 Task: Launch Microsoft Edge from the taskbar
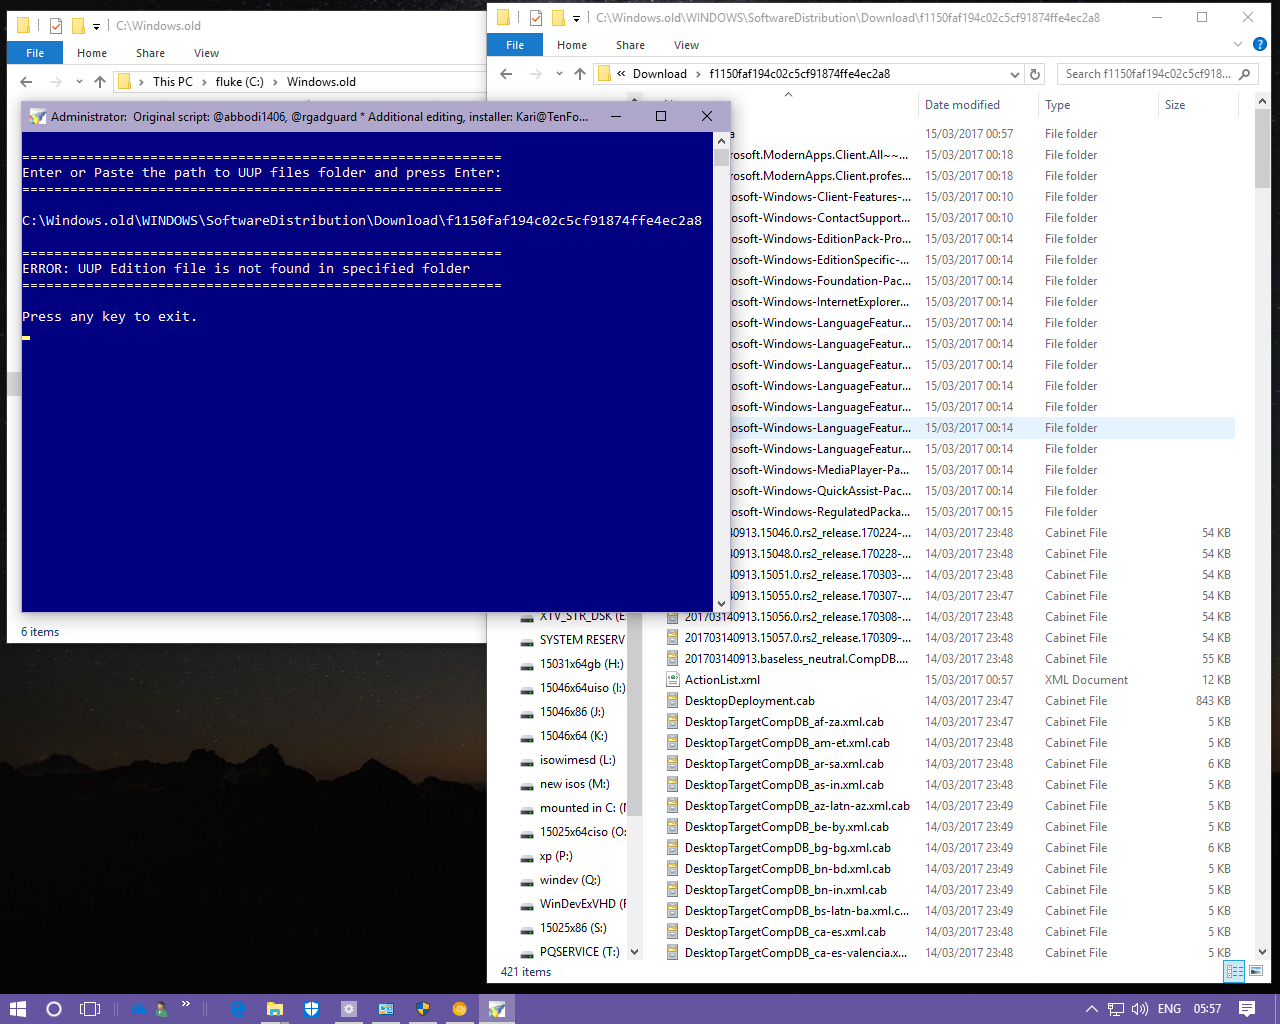point(238,1009)
